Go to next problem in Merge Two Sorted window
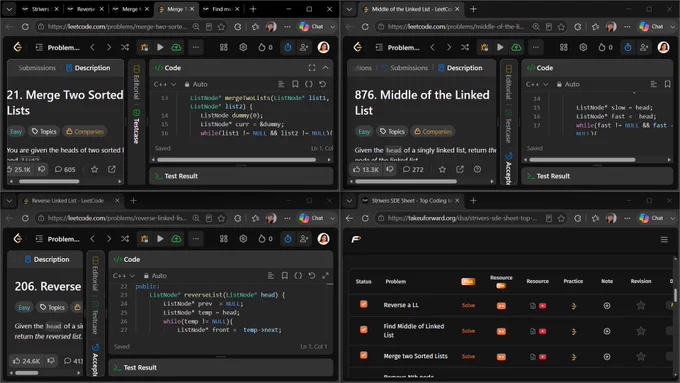Screen dimensions: 680x383 click(x=109, y=47)
